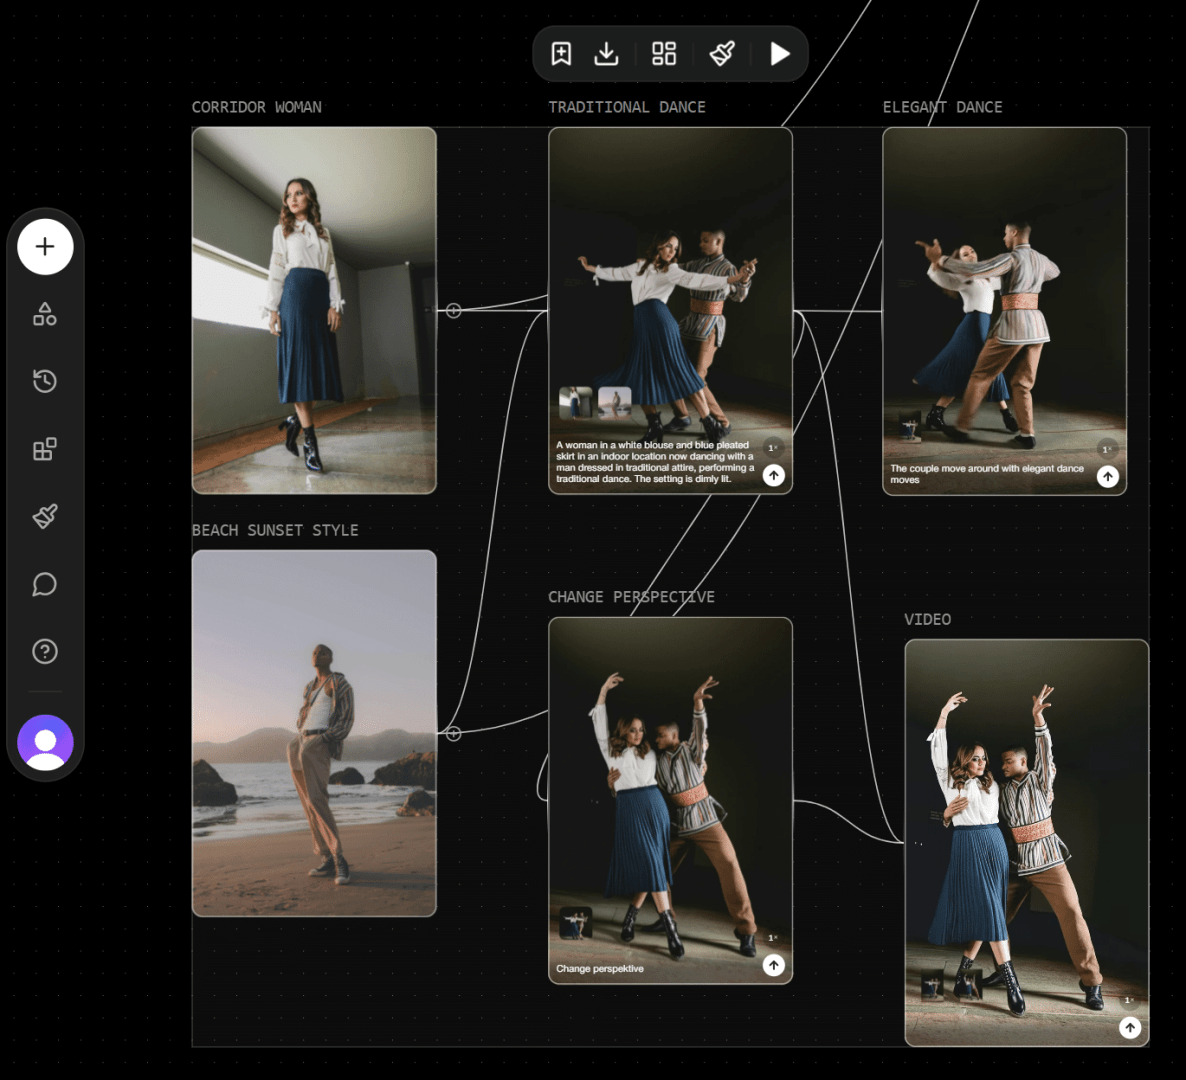Open your profile avatar at the sidebar bottom
Image resolution: width=1186 pixels, height=1080 pixels.
pos(45,743)
